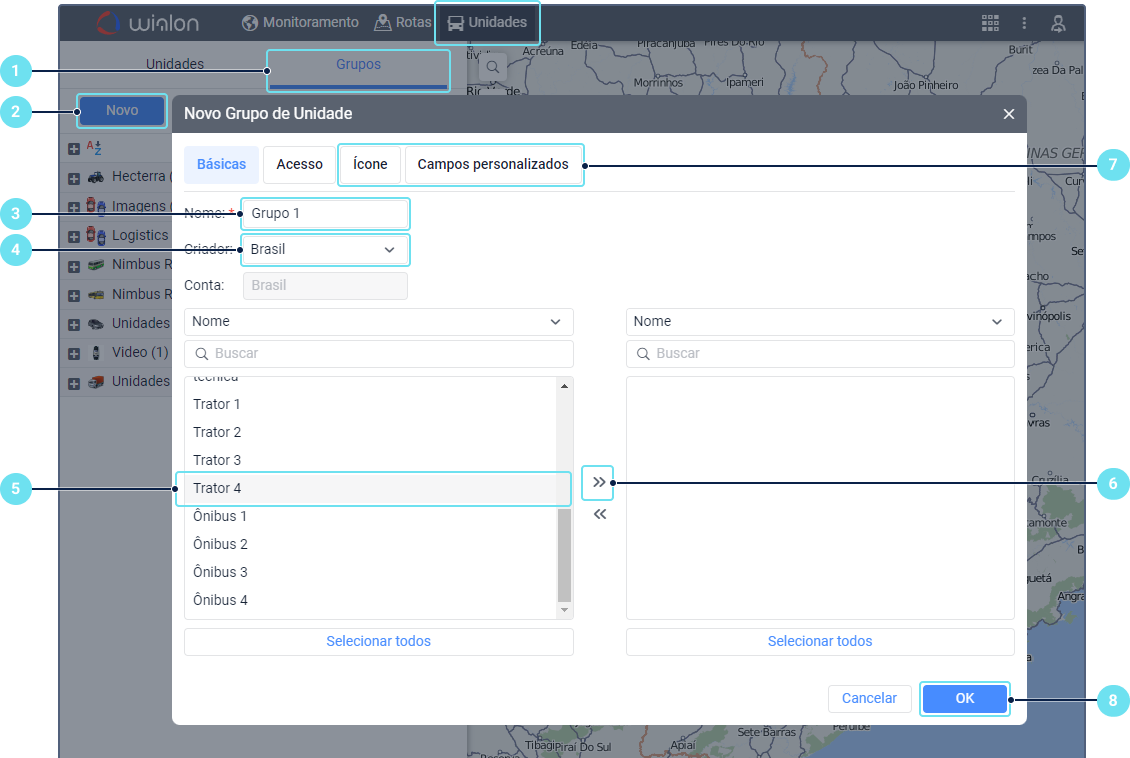
Task: Click the Nome field containing Grupo 1
Action: point(324,214)
